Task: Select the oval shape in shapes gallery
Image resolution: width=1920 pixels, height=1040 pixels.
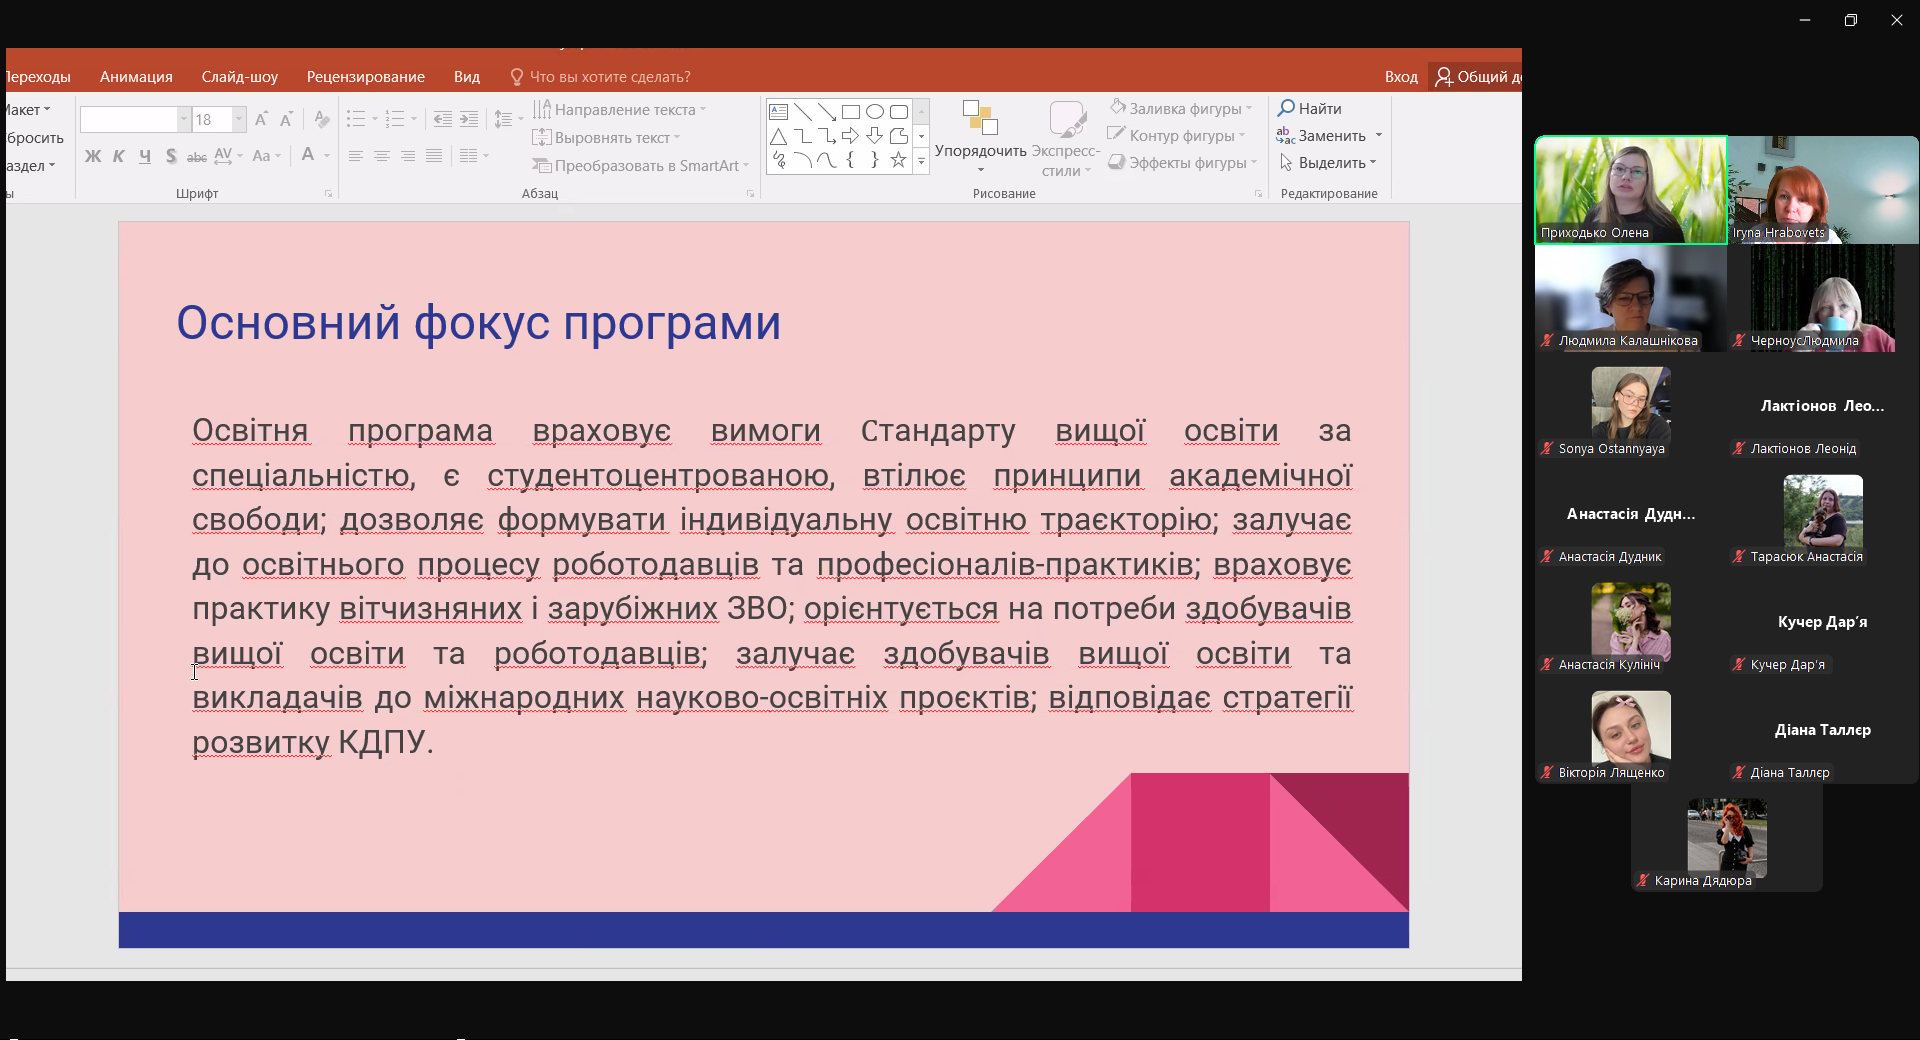Action: (x=875, y=112)
